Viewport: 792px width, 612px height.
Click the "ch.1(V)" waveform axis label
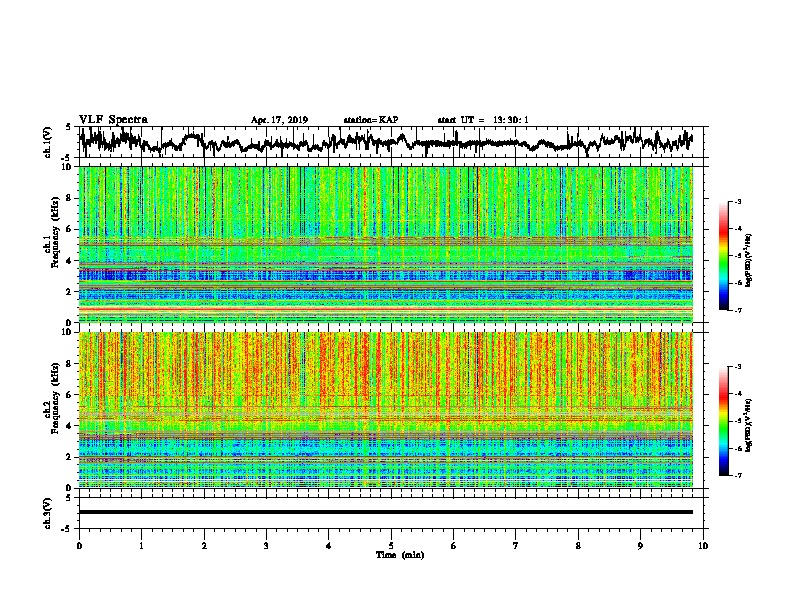click(x=47, y=142)
